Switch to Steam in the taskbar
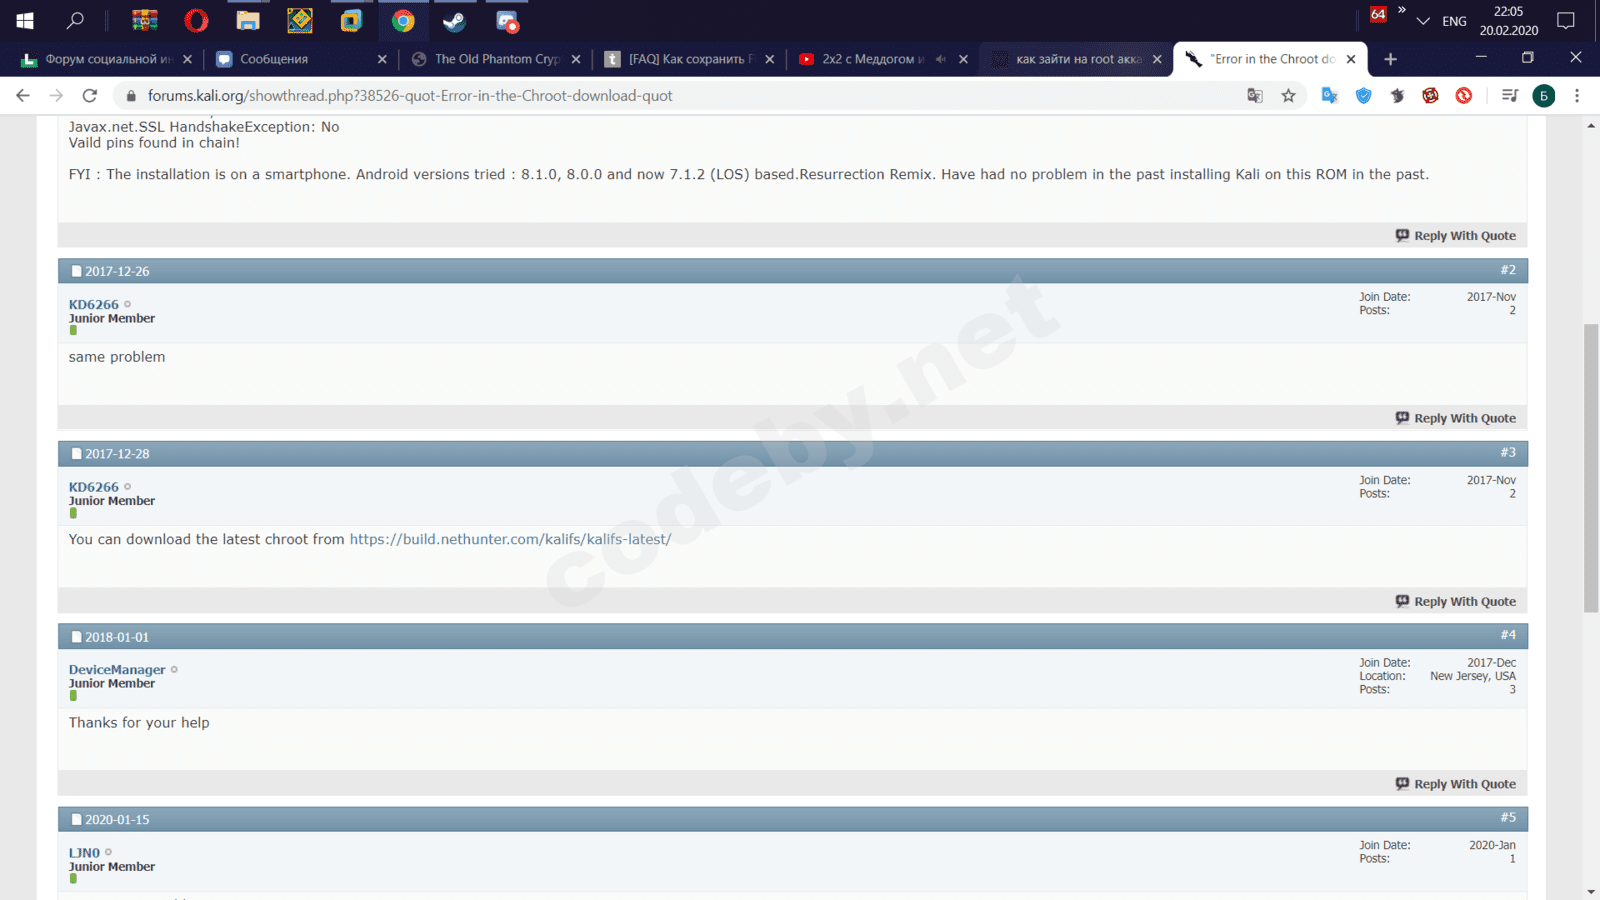This screenshot has width=1600, height=900. point(455,20)
